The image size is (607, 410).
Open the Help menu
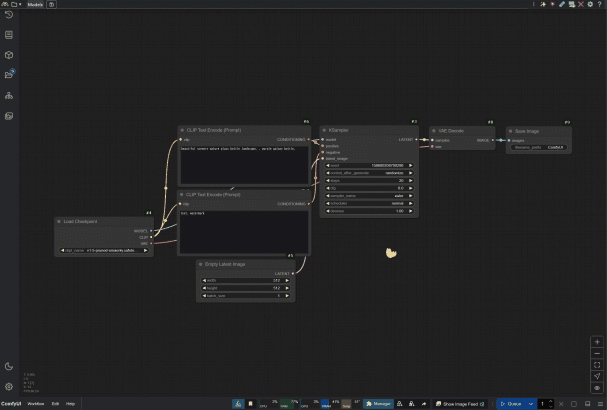tap(70, 404)
